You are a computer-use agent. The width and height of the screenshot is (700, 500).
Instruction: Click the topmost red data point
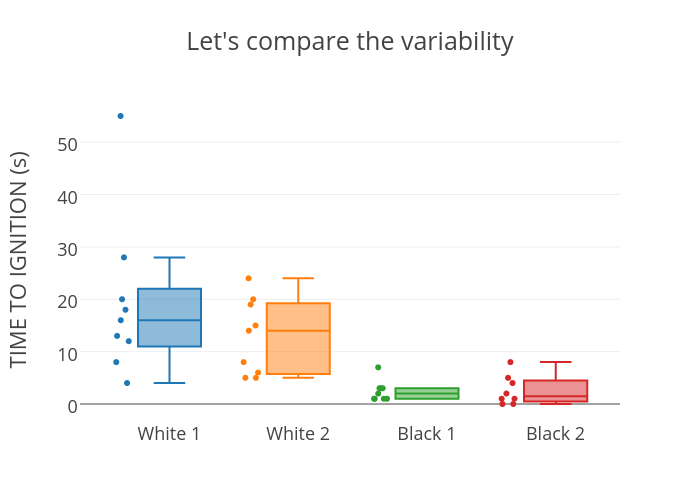(x=510, y=362)
